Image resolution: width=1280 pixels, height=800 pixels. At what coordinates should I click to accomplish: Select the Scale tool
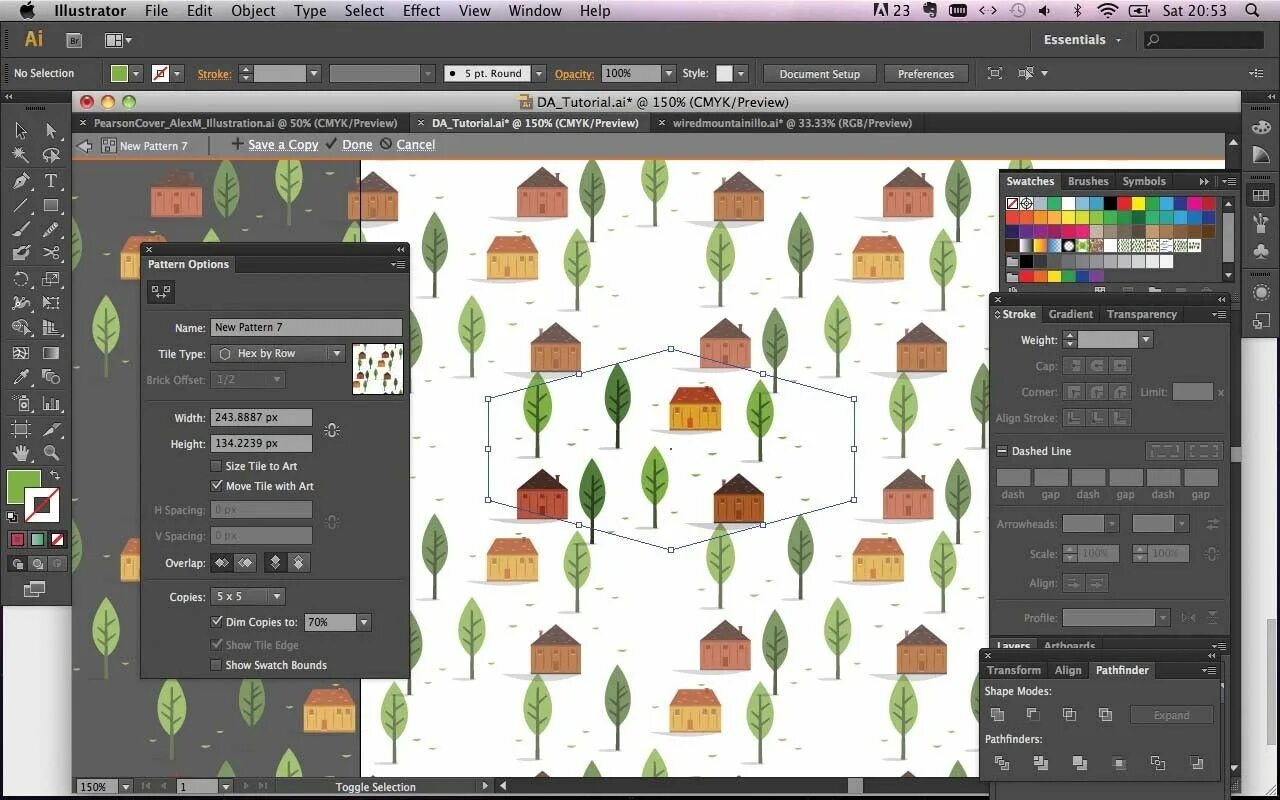pyautogui.click(x=51, y=279)
